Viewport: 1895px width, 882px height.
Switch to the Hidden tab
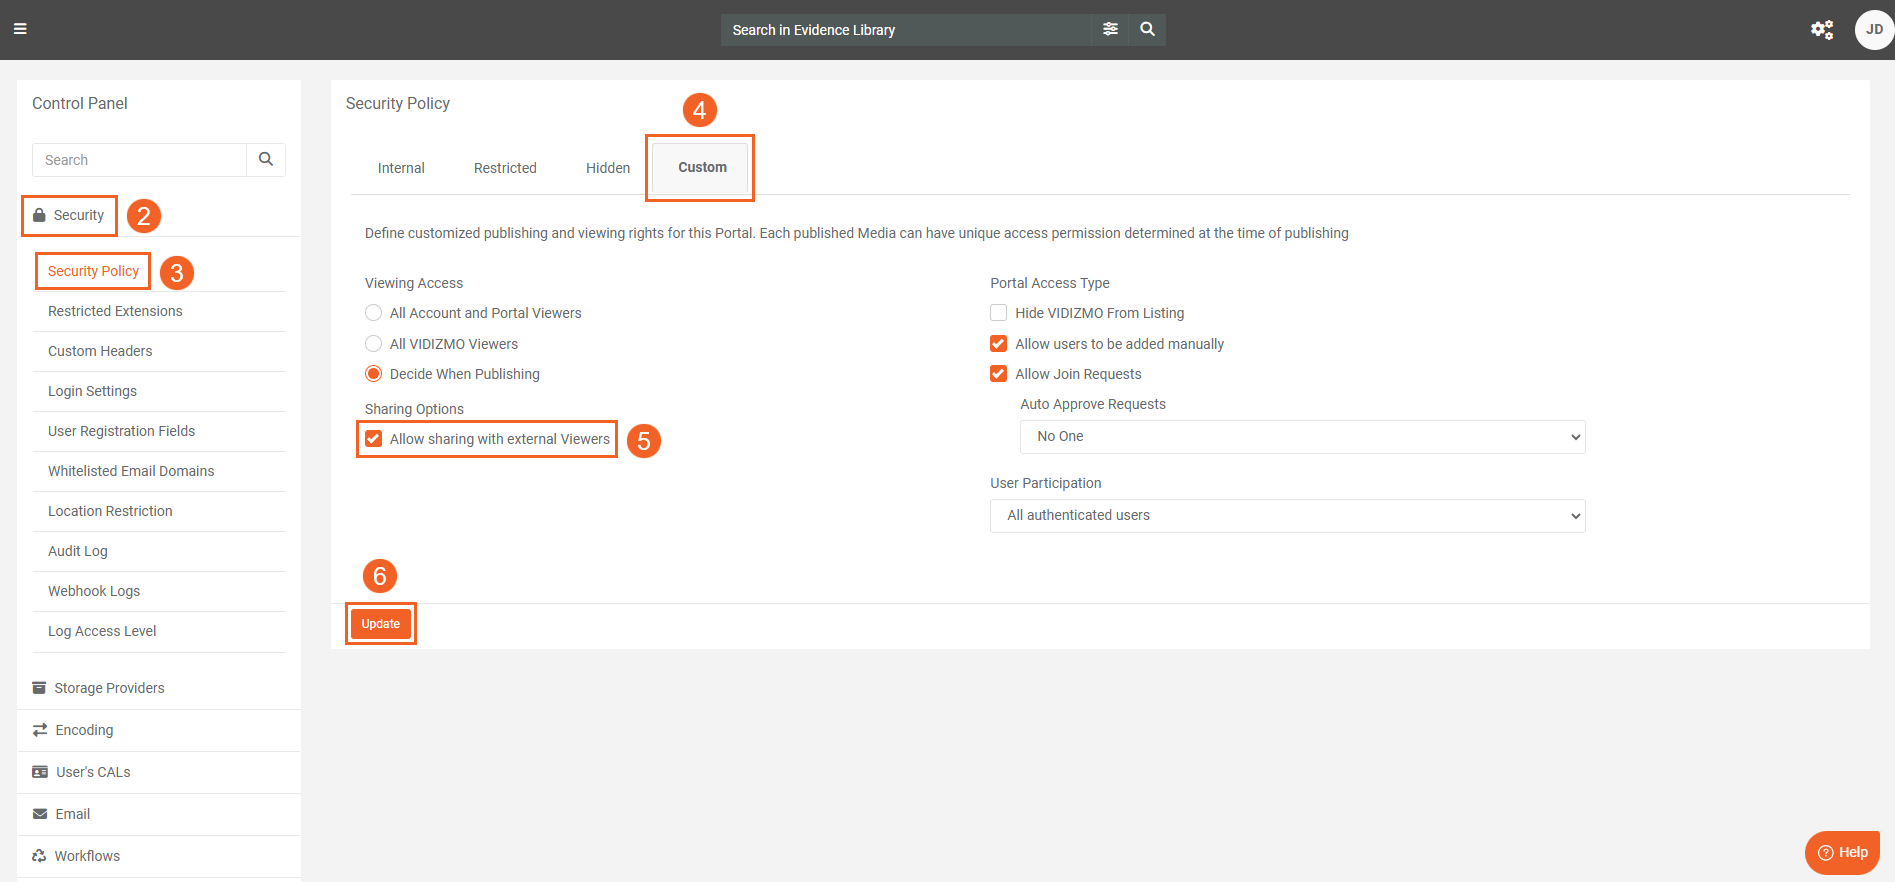coord(608,168)
